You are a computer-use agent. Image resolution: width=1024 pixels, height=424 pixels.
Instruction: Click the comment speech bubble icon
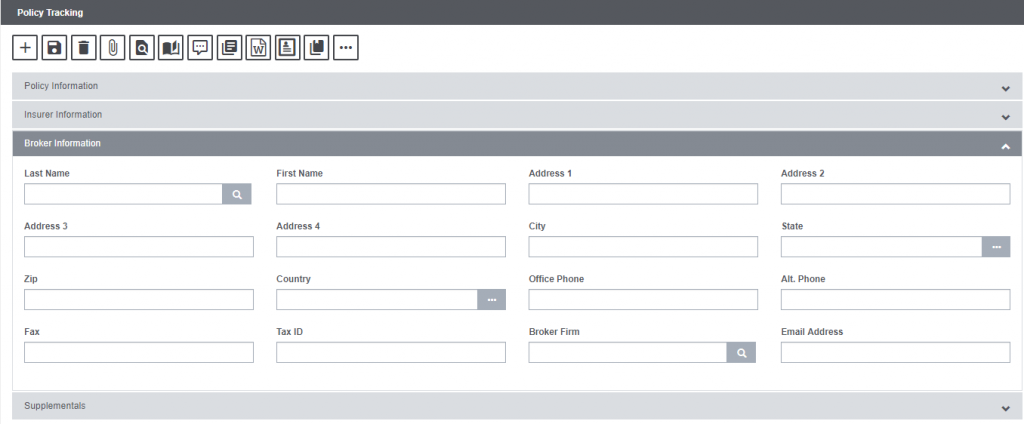[200, 48]
